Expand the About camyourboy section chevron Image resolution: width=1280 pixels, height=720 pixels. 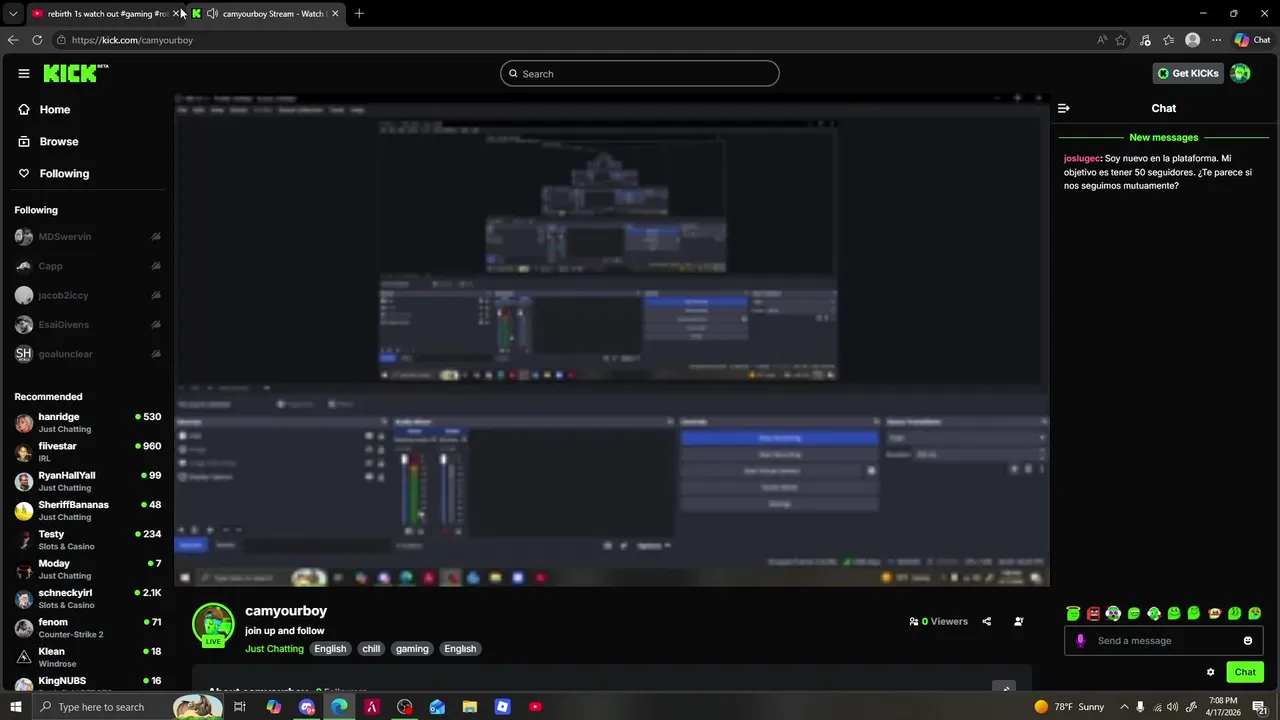pos(1004,688)
